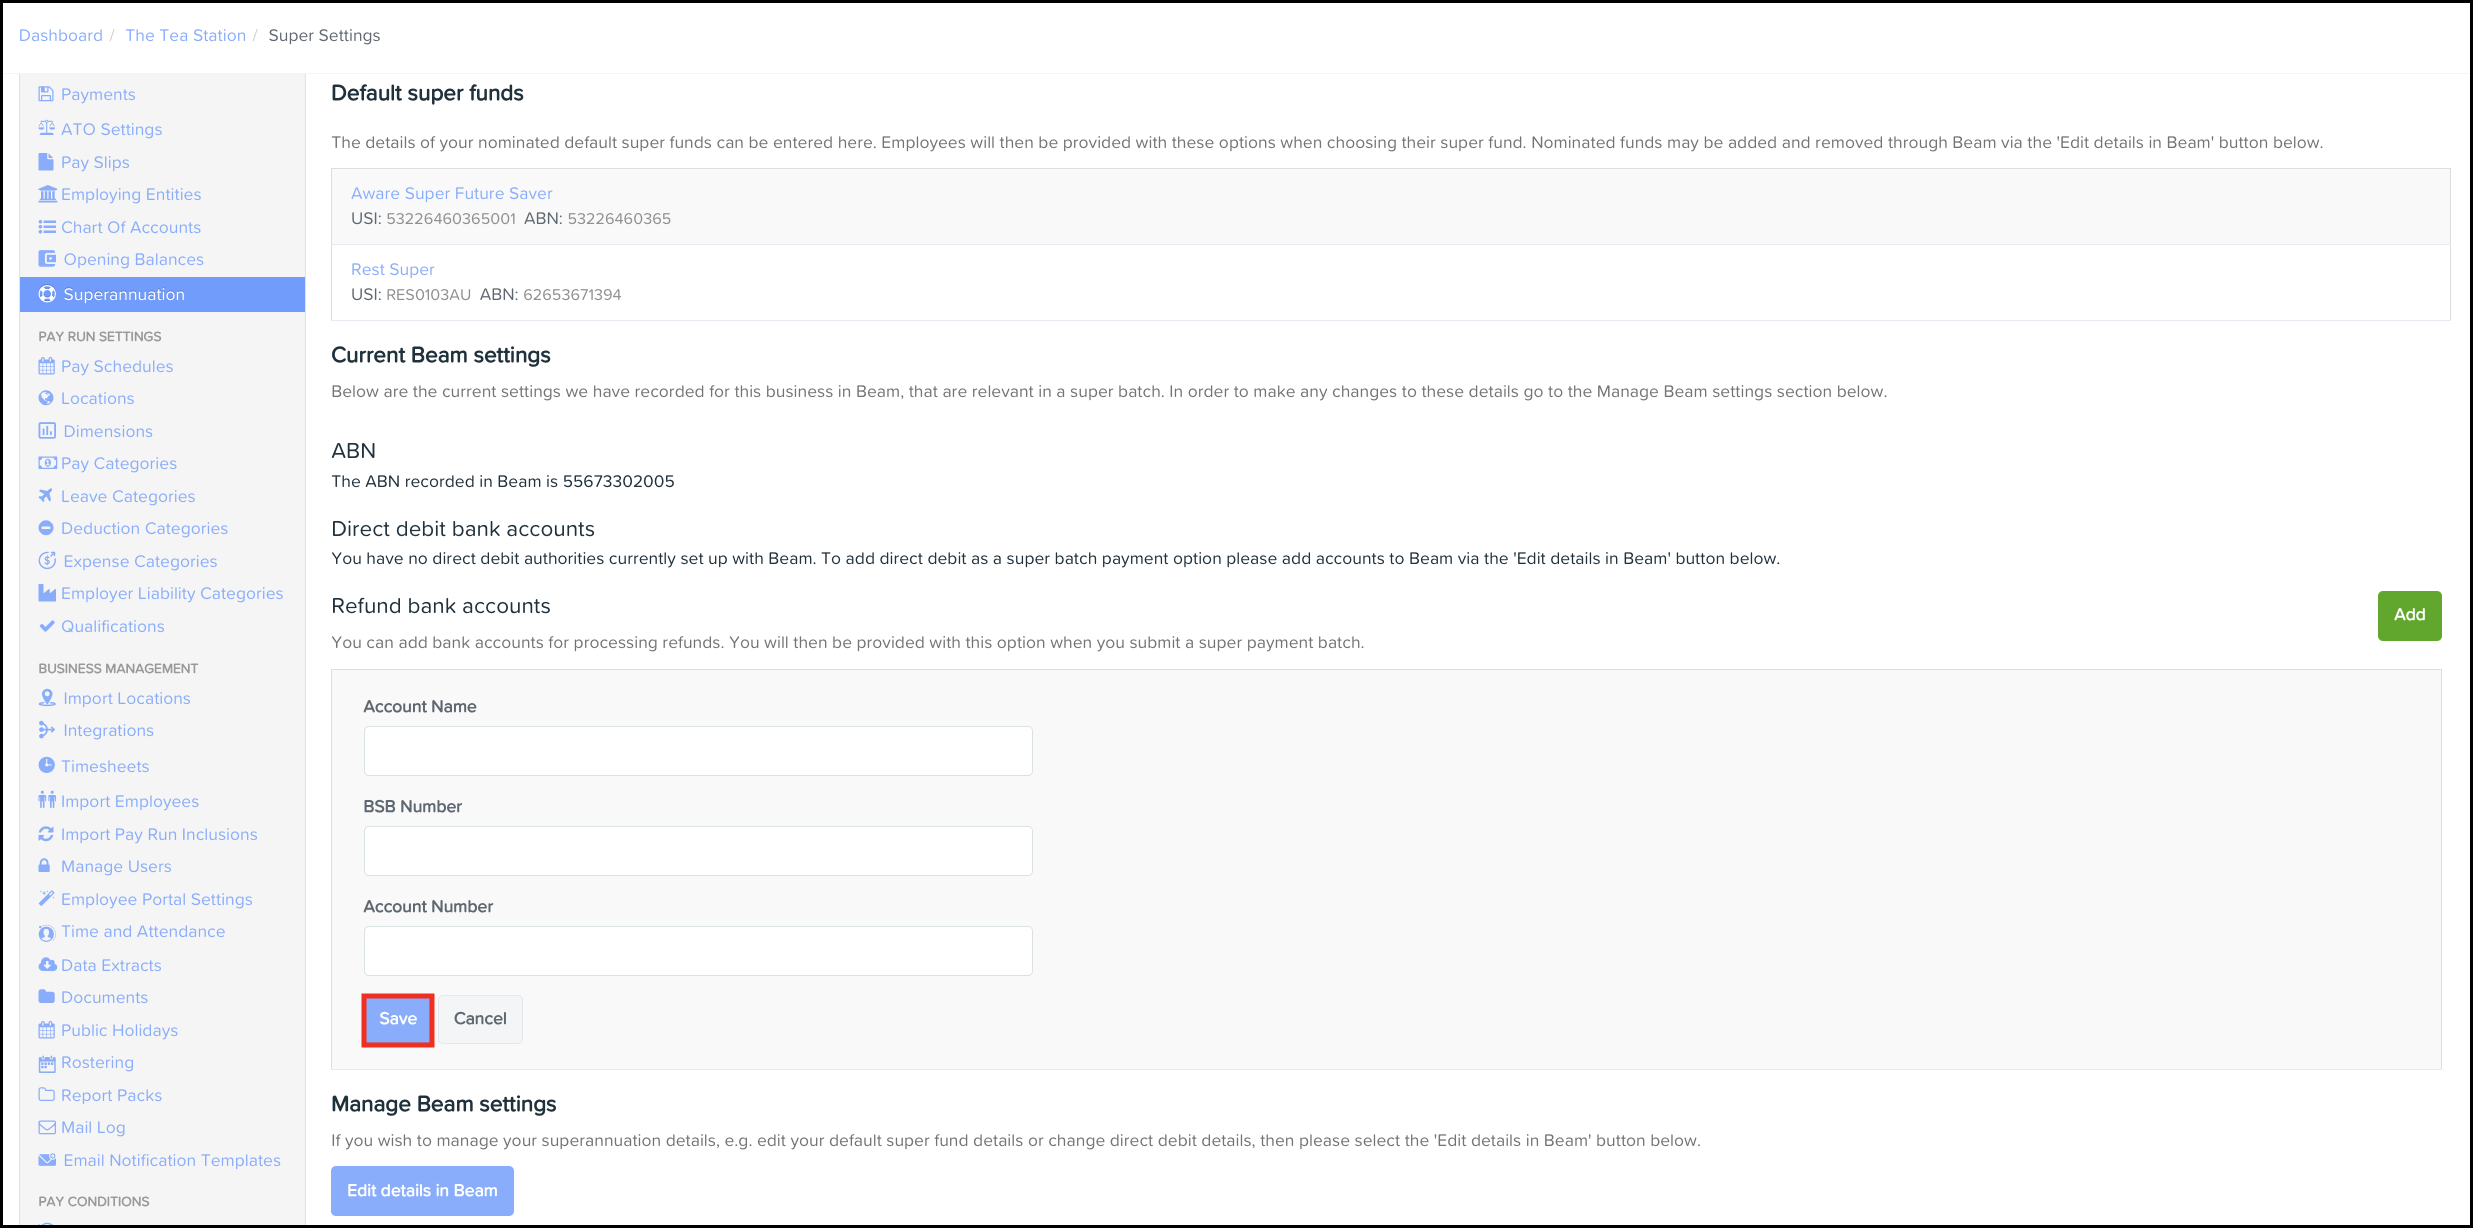Image resolution: width=2473 pixels, height=1228 pixels.
Task: Click Edit details in Beam button
Action: 422,1190
